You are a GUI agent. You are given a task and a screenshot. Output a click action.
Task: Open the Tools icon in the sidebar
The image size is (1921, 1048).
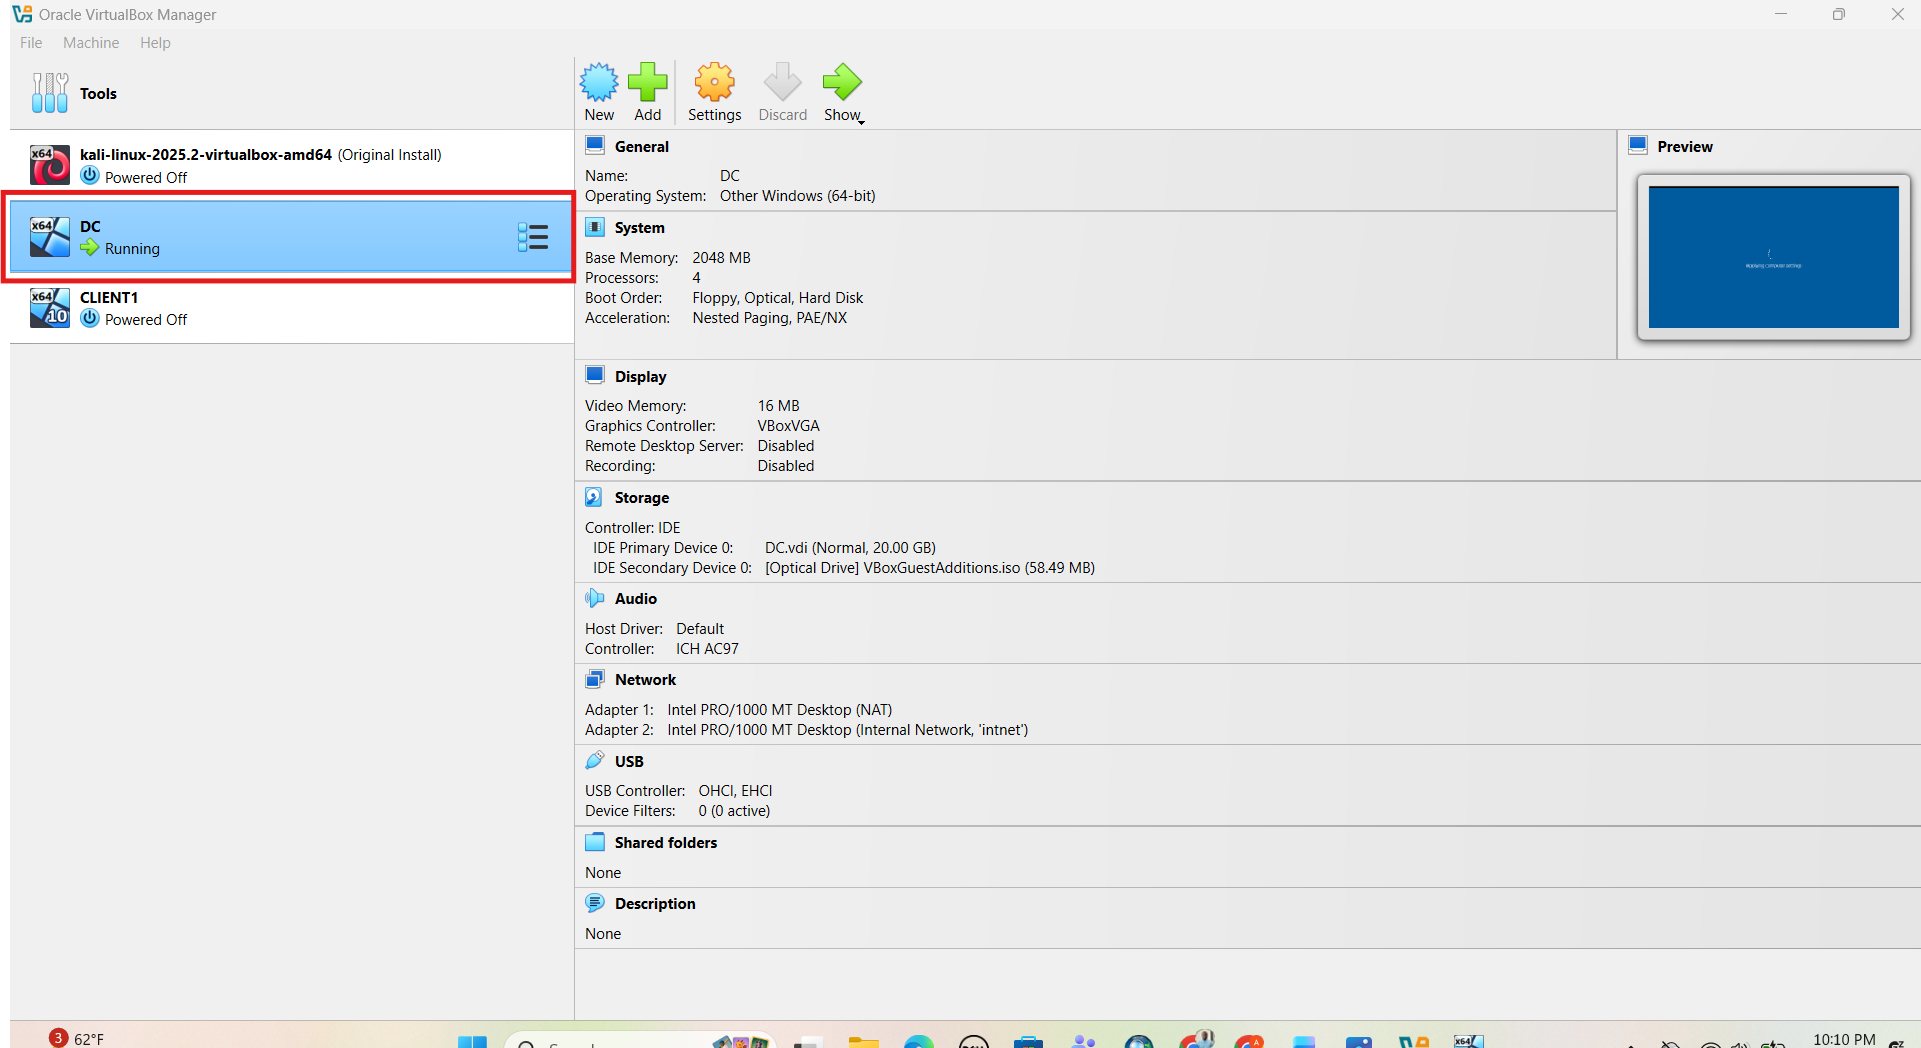coord(50,93)
